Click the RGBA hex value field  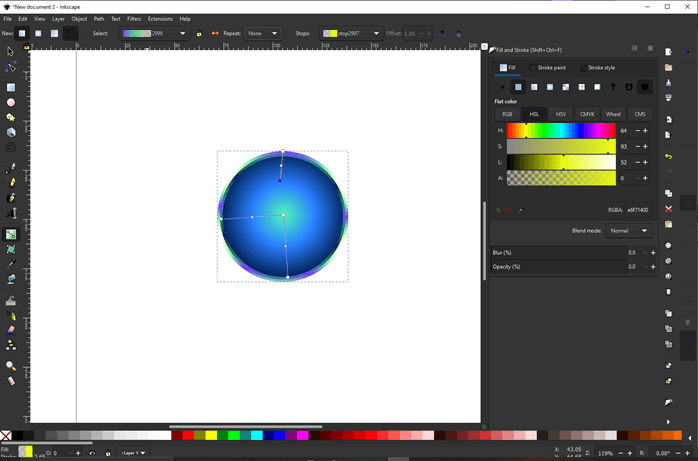pyautogui.click(x=638, y=210)
